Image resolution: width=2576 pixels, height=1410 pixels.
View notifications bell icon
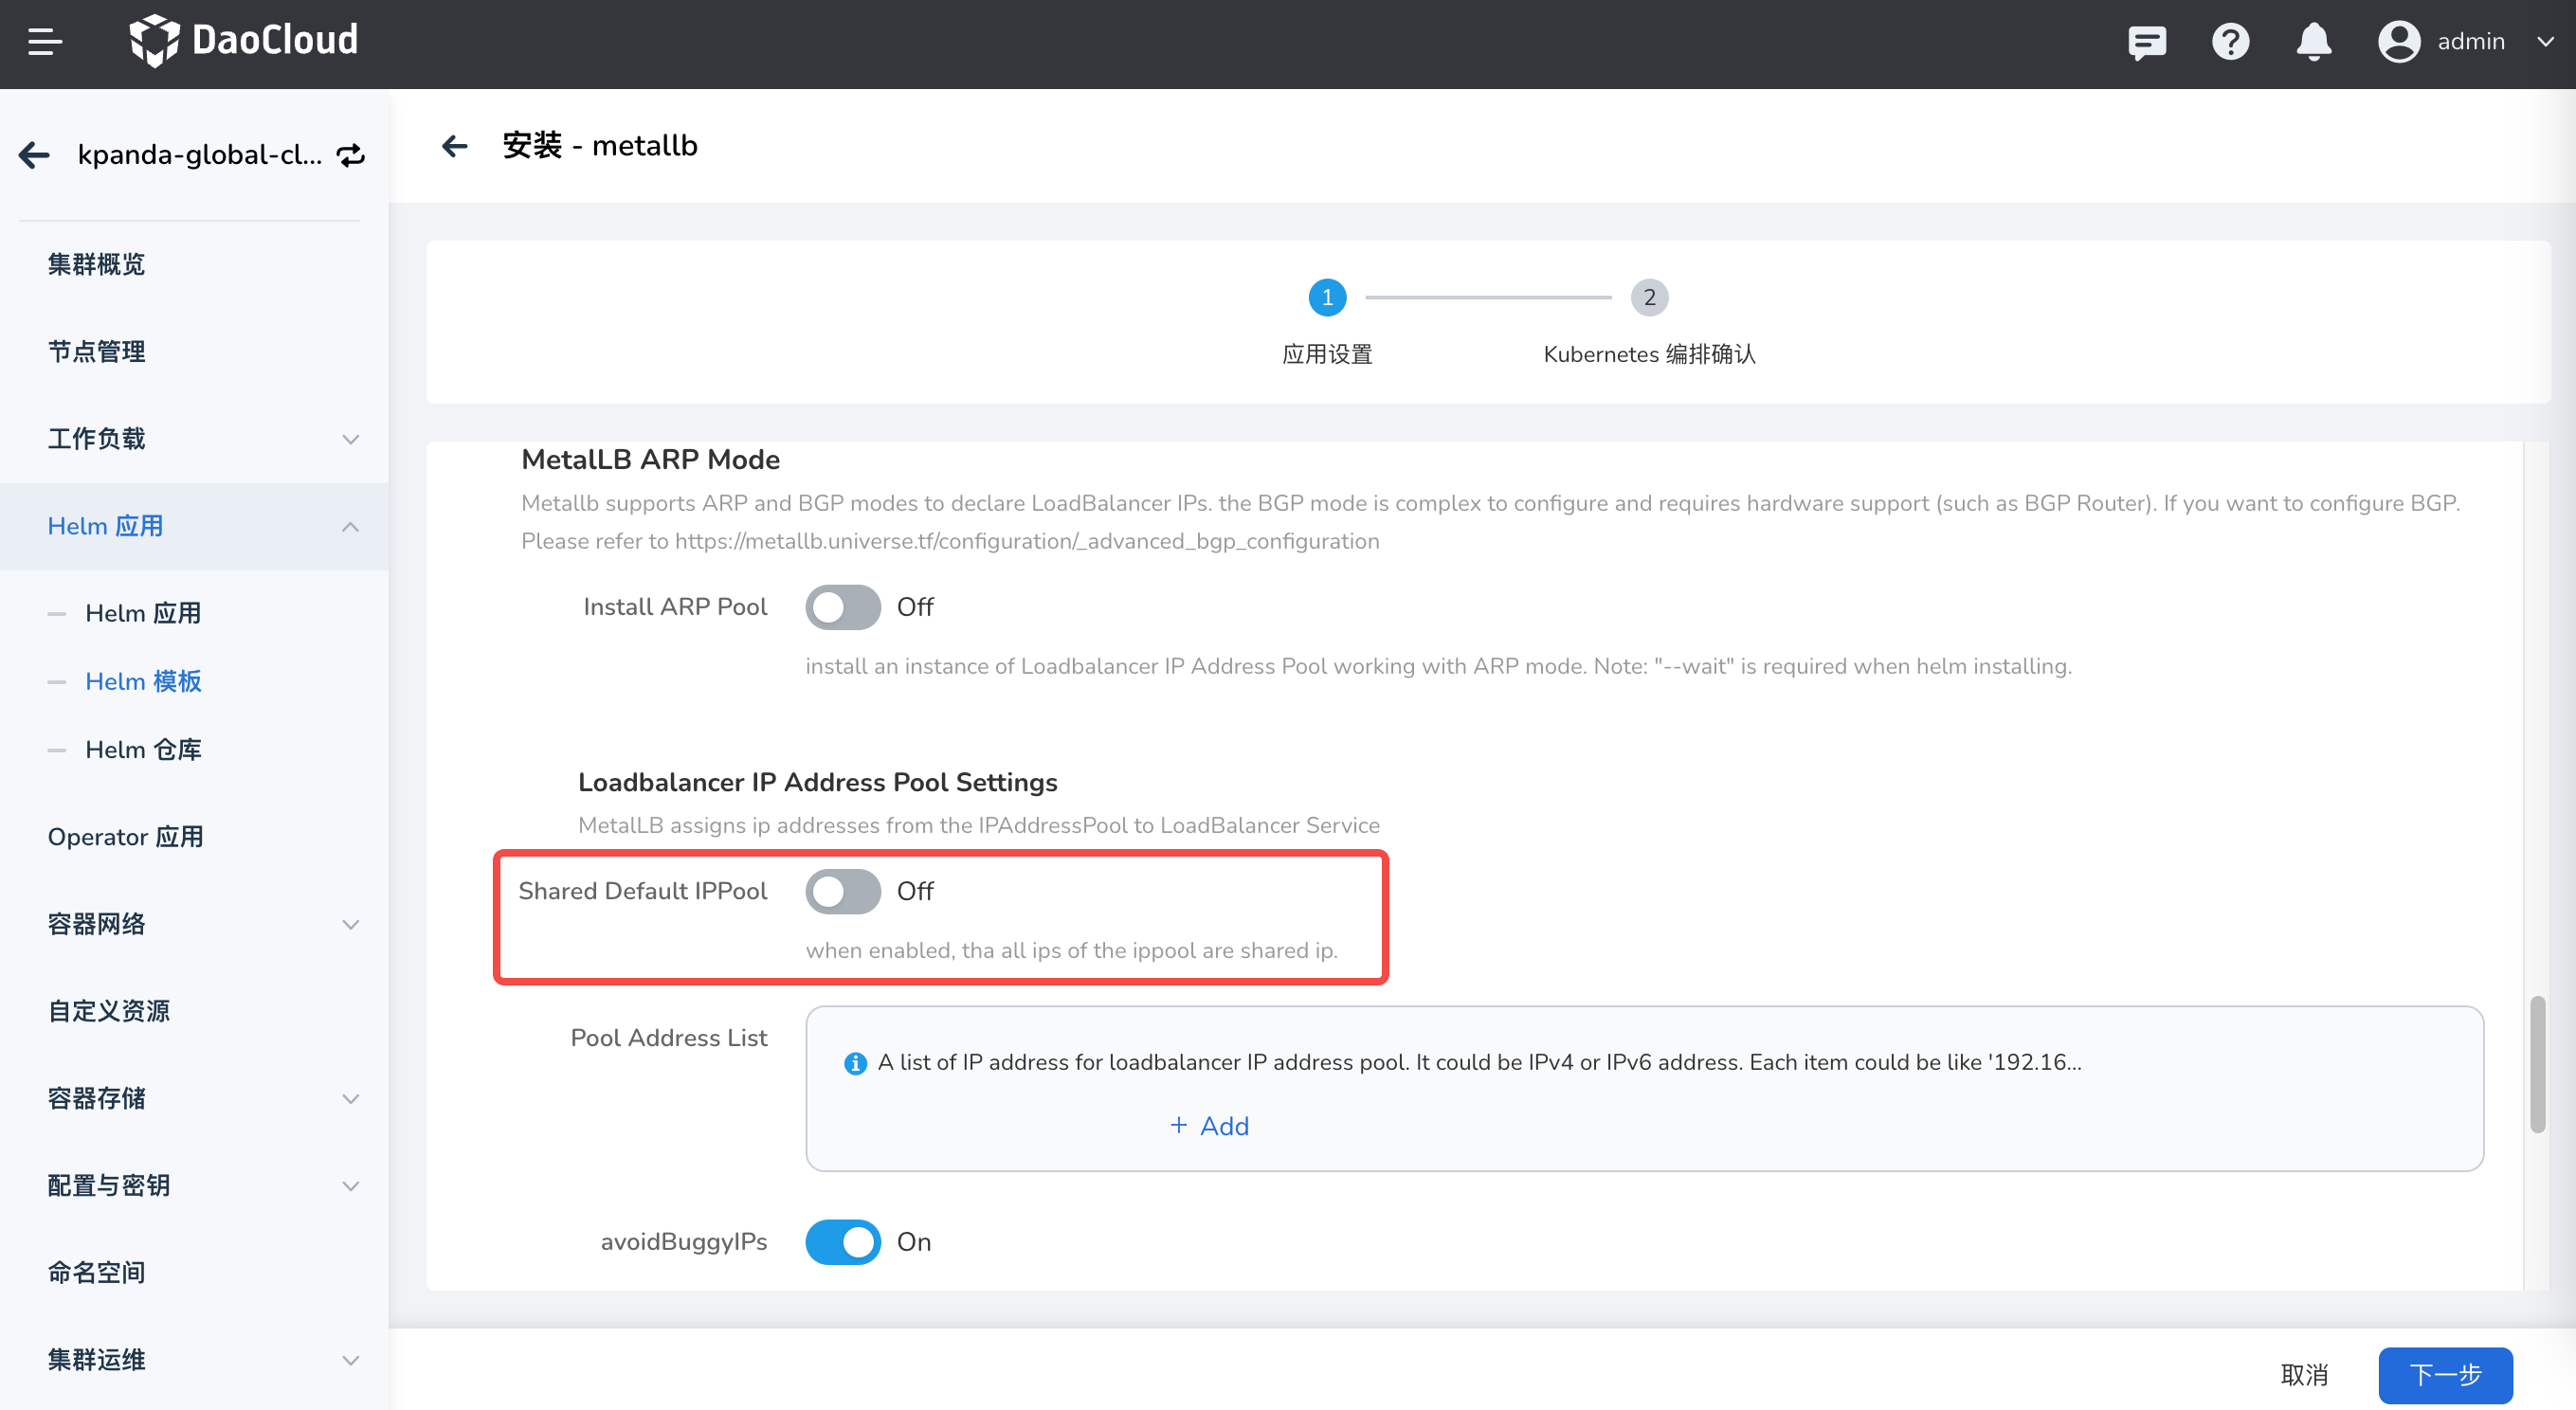point(2313,42)
